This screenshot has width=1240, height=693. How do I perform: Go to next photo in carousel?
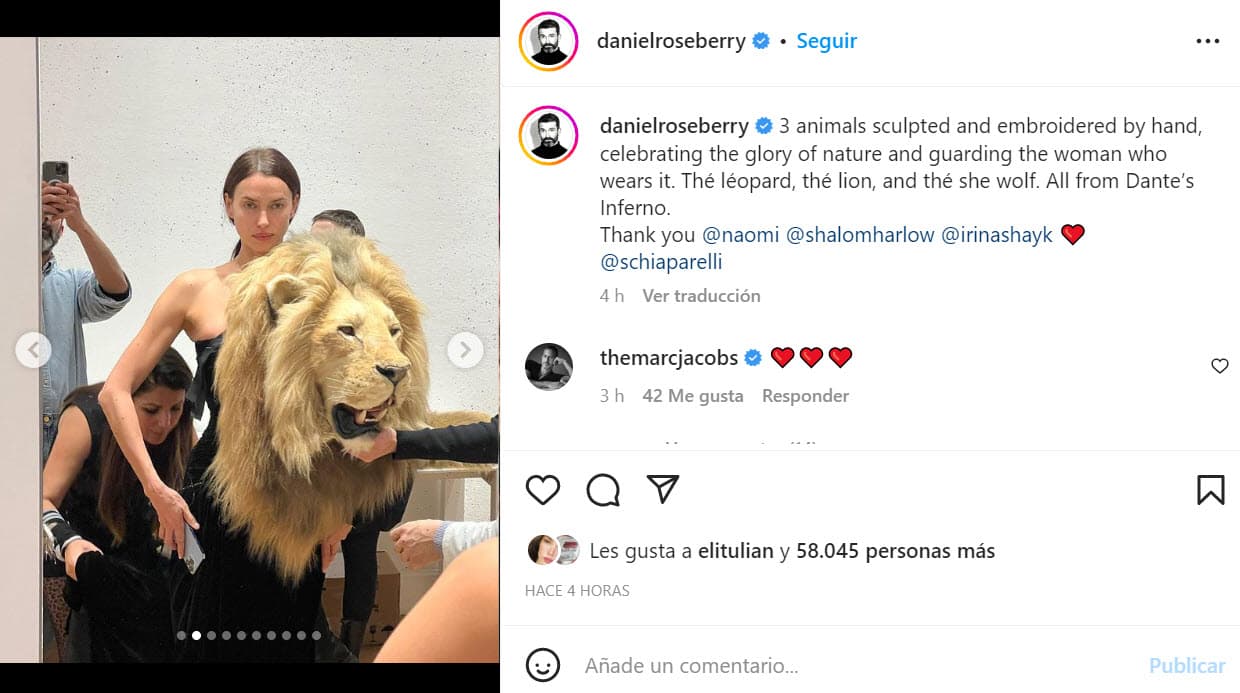pos(464,350)
